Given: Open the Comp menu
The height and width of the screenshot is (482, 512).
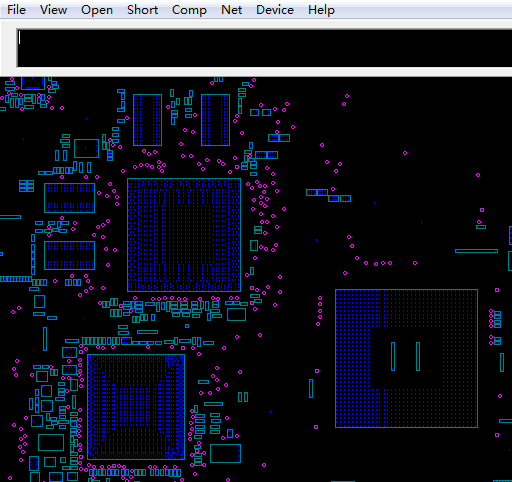Looking at the screenshot, I should click(x=189, y=10).
